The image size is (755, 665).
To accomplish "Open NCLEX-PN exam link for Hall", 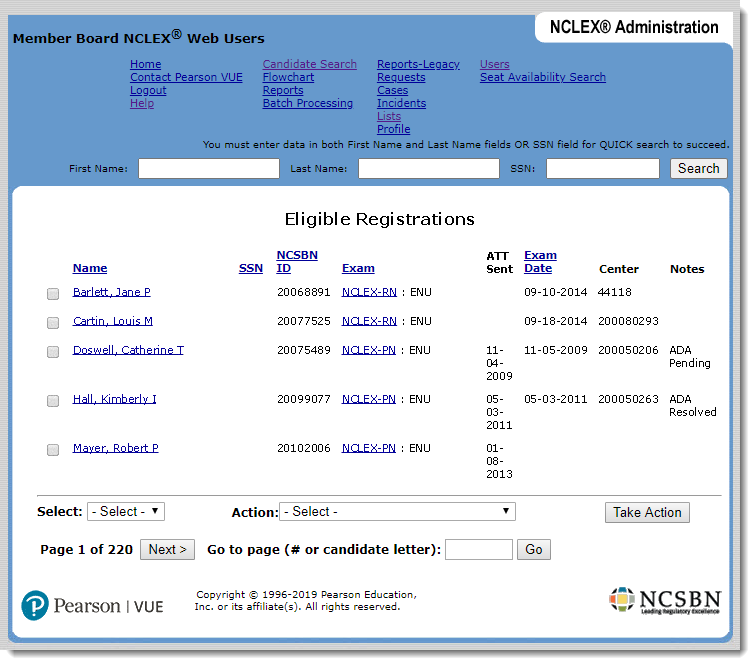I will [368, 399].
